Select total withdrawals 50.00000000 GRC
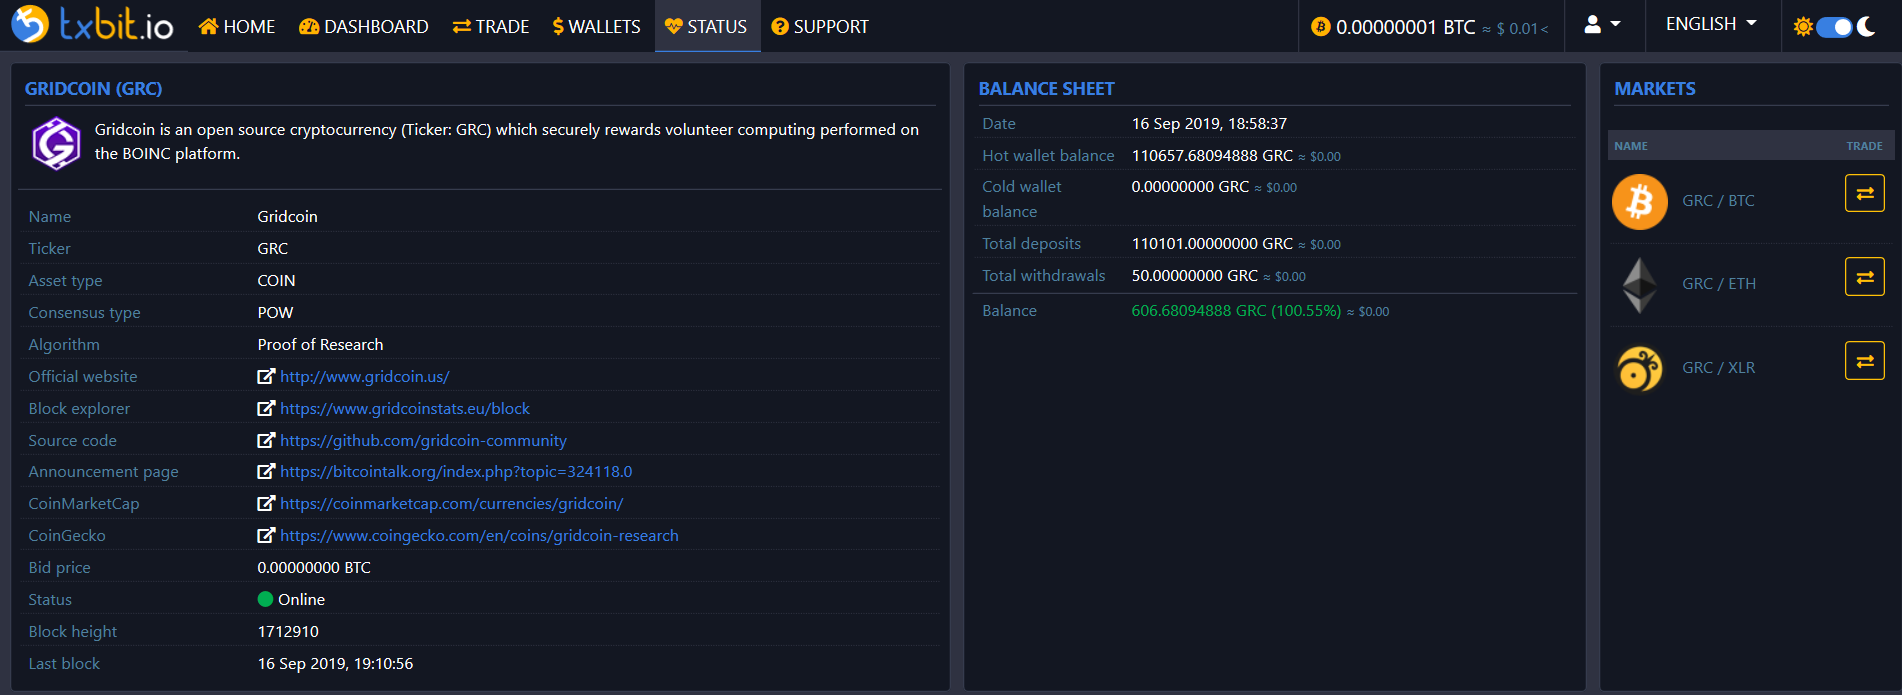The width and height of the screenshot is (1902, 695). click(1195, 276)
